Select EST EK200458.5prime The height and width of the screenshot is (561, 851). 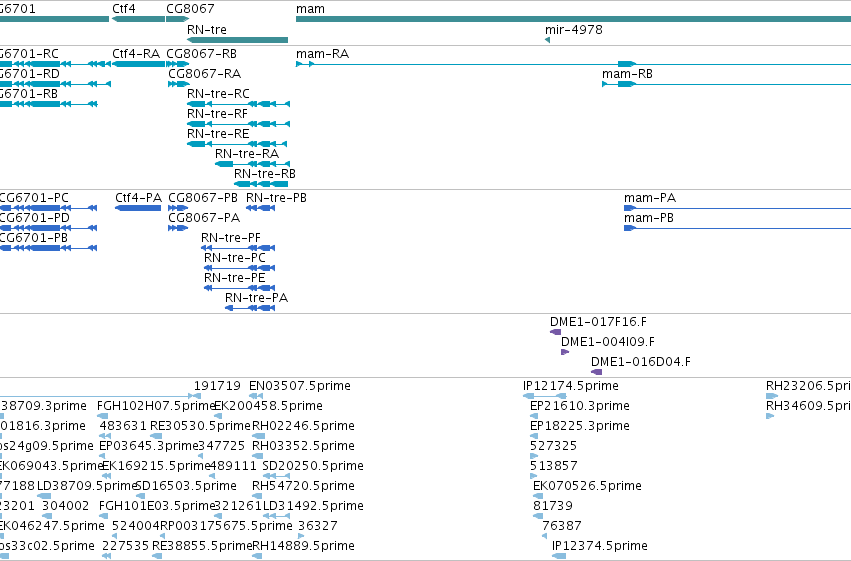269,406
